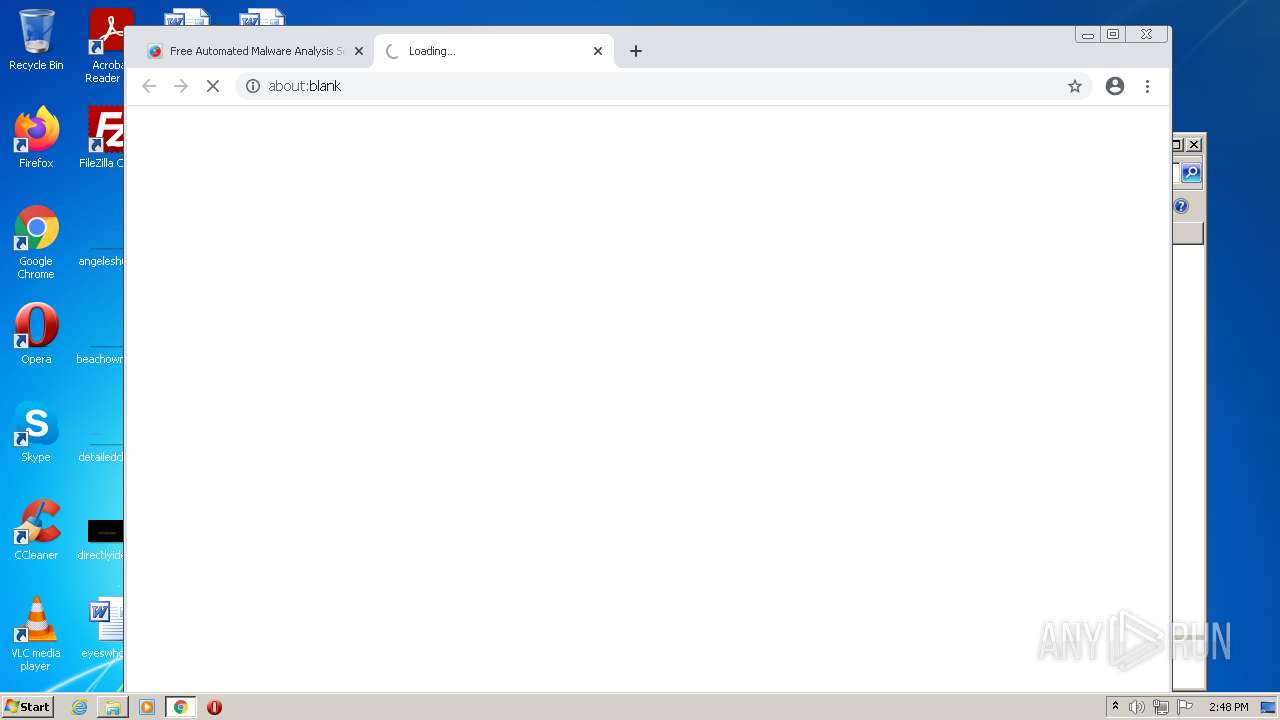Open Chrome three-dot menu
Image resolution: width=1280 pixels, height=720 pixels.
(x=1148, y=86)
